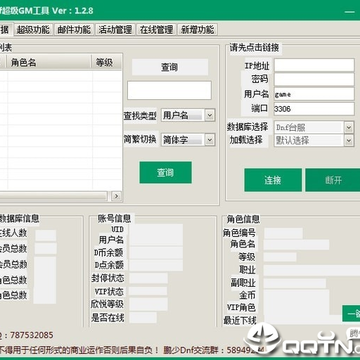Click the green 查询 button
The image size is (360, 360).
(166, 172)
